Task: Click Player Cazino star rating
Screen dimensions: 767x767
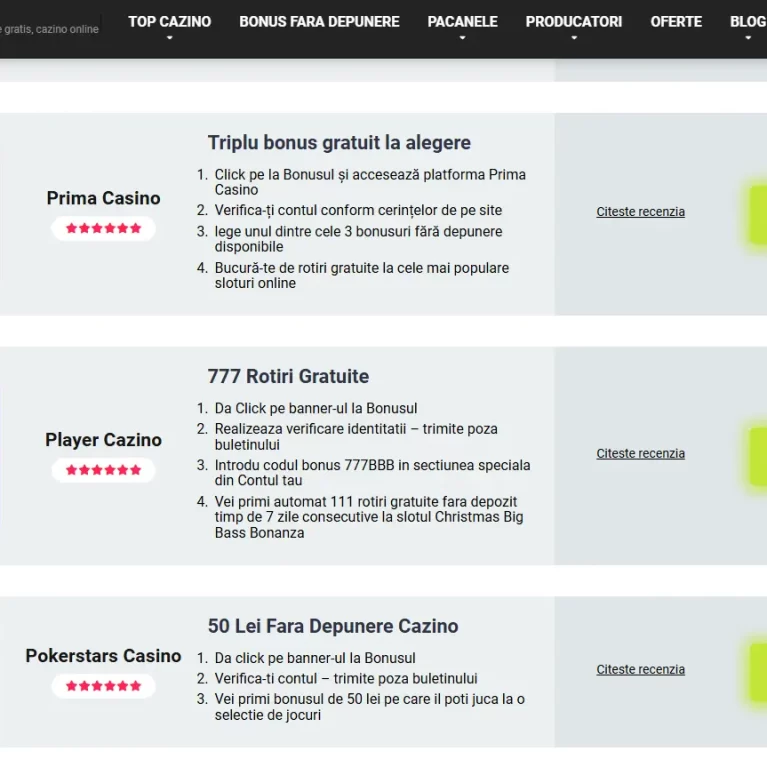Action: tap(103, 470)
